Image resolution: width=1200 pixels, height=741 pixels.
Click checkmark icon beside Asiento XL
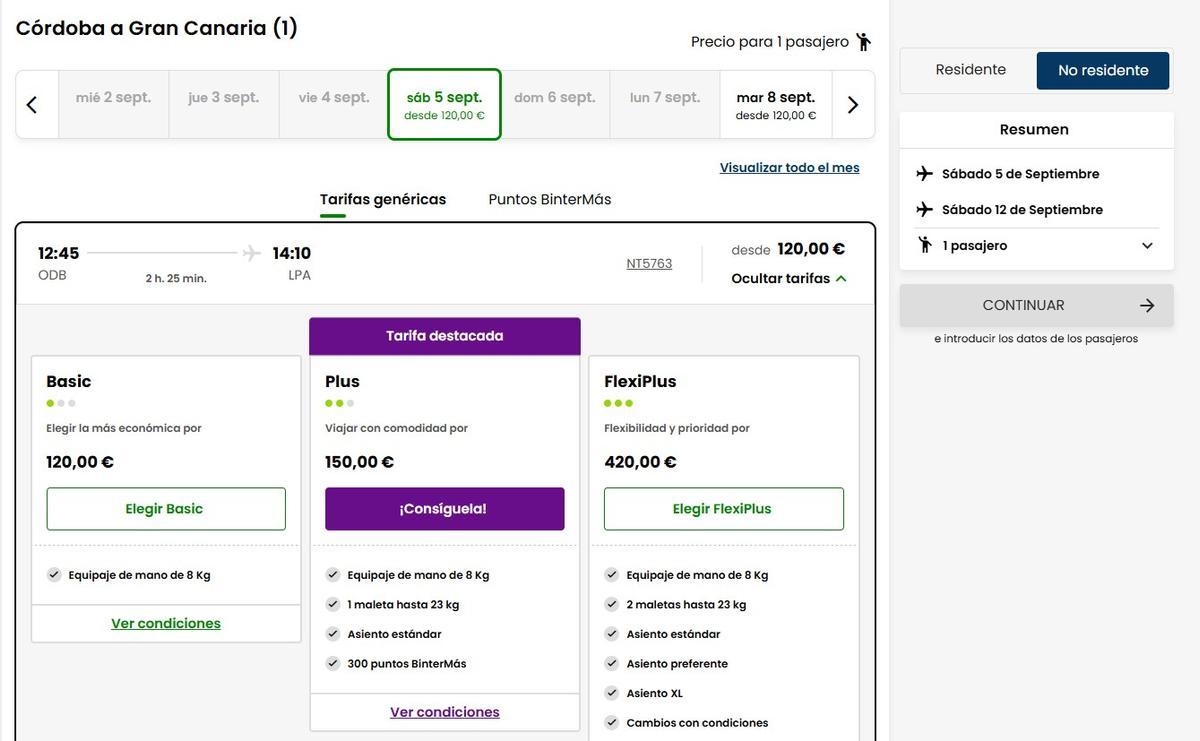tap(612, 693)
